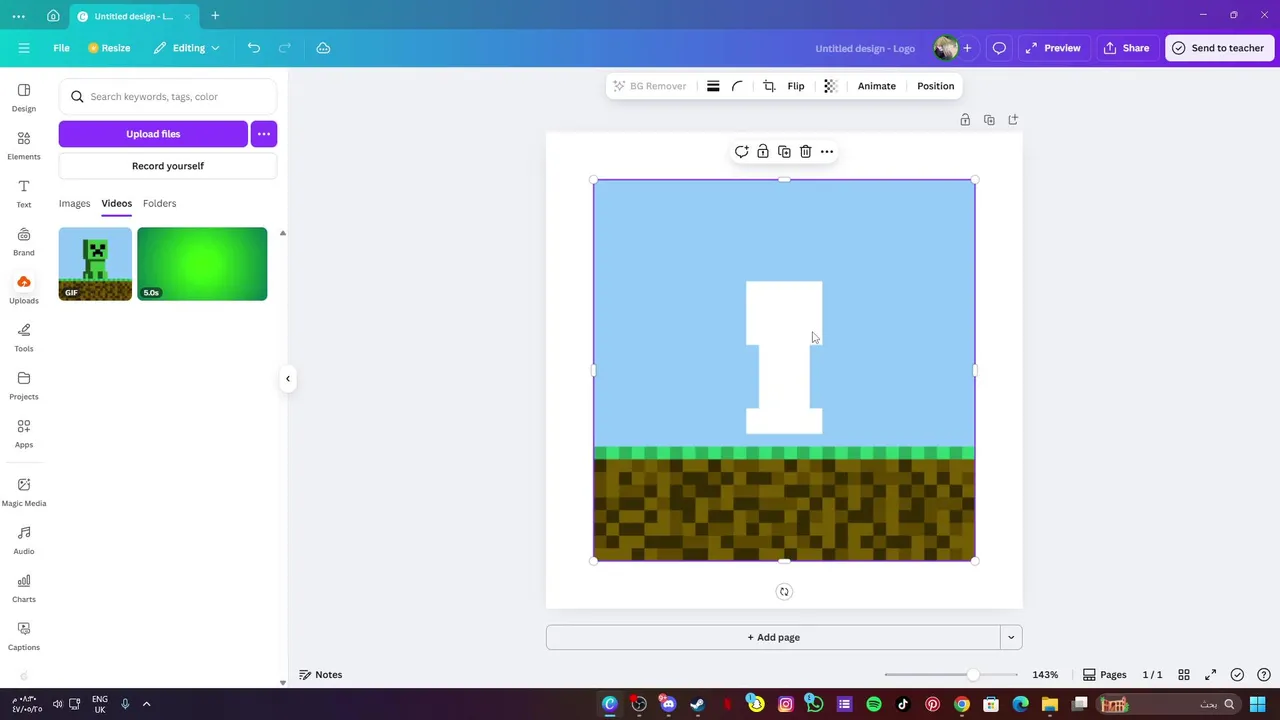The height and width of the screenshot is (720, 1280).
Task: Click the cloud save status icon
Action: click(x=323, y=48)
